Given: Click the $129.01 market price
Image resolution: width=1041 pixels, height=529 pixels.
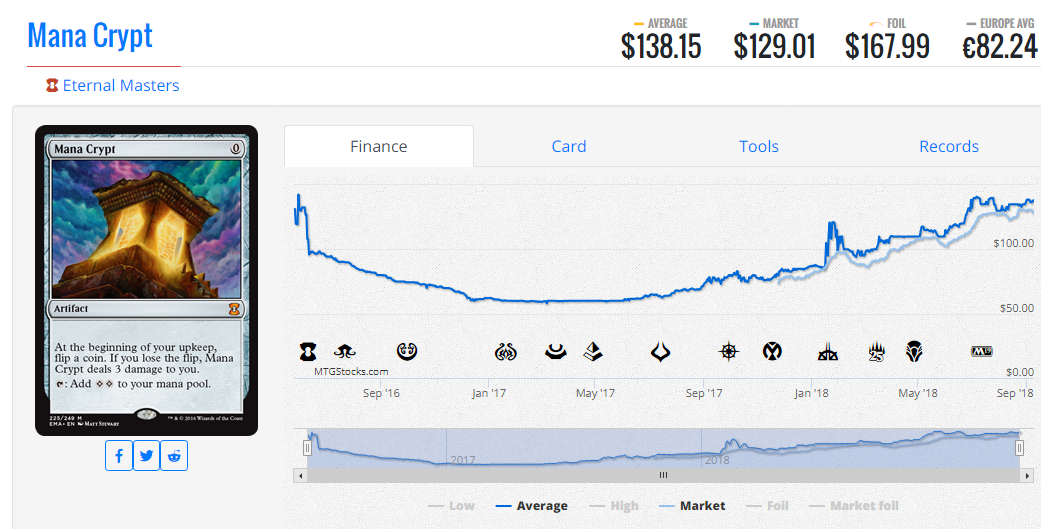Looking at the screenshot, I should tap(775, 47).
